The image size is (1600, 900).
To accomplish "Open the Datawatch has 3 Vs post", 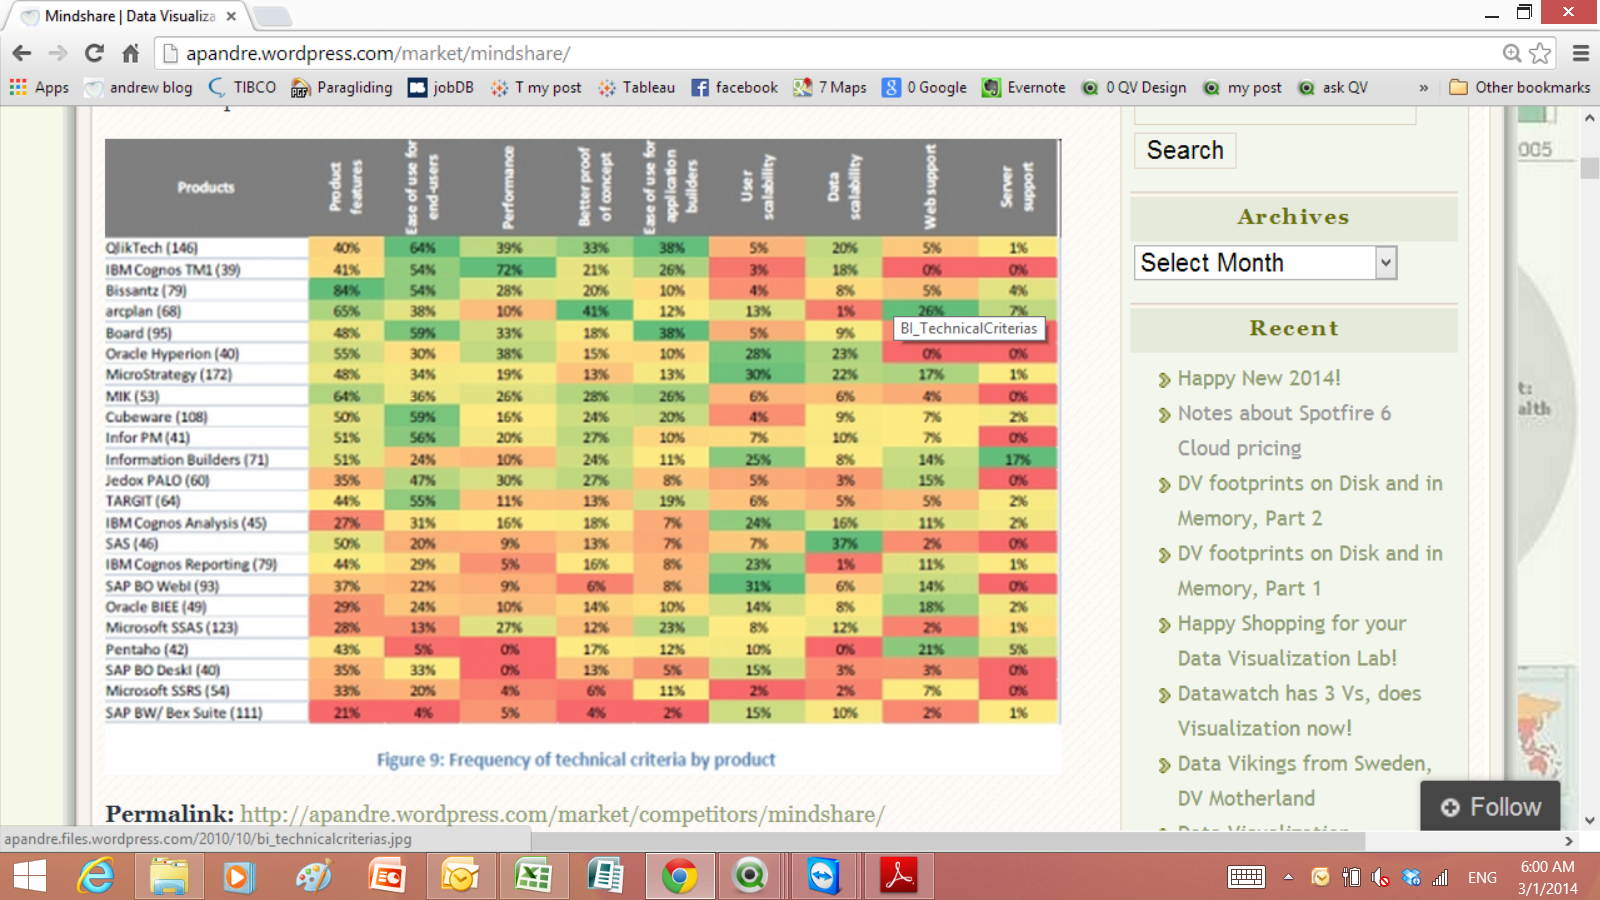I will point(1299,710).
